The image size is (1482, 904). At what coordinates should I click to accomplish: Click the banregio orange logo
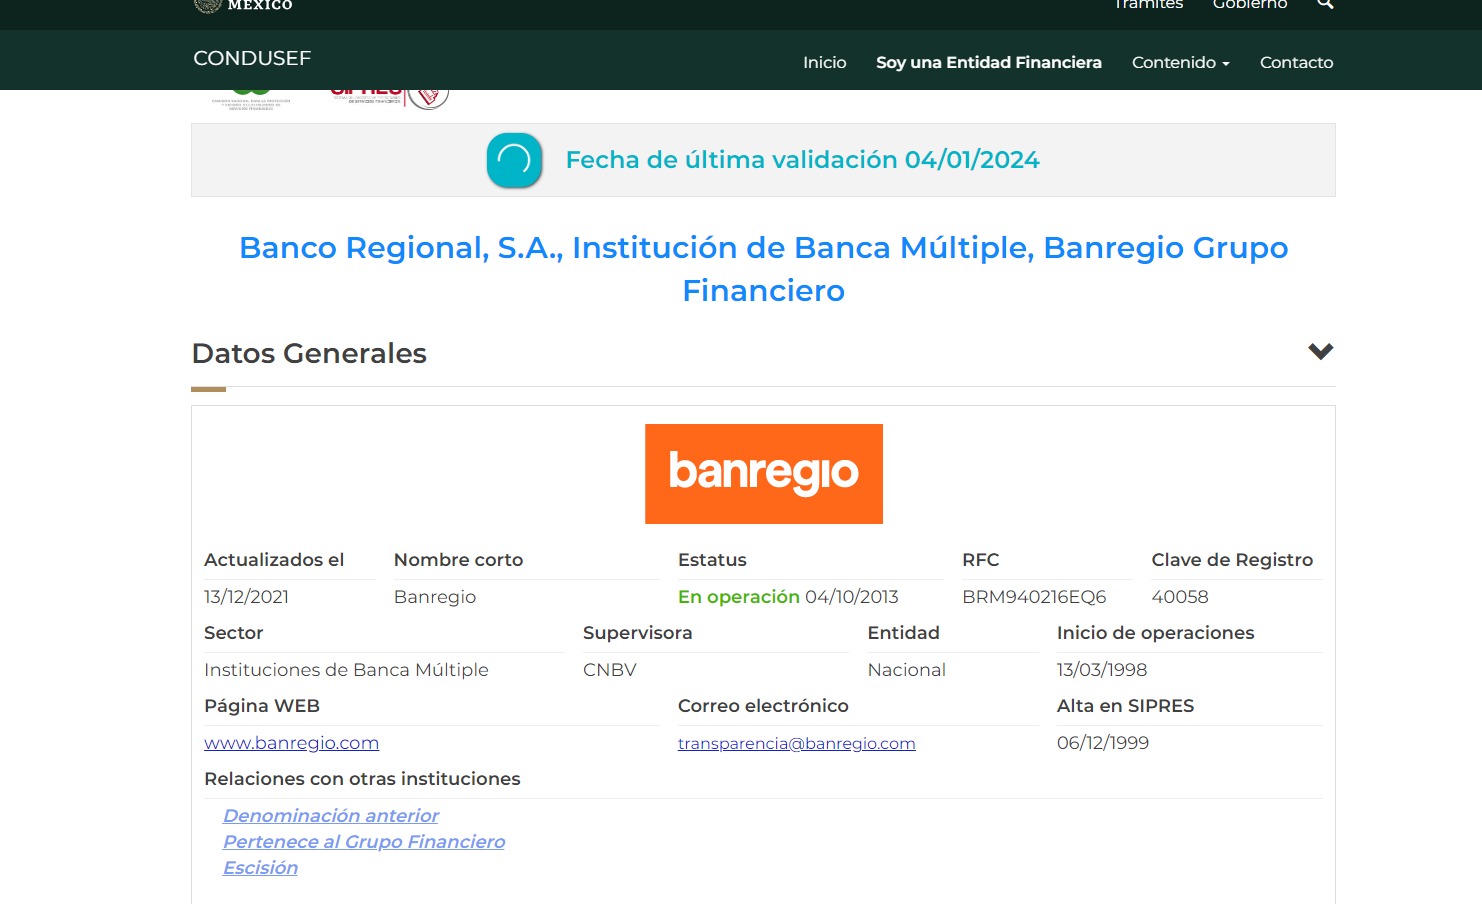pos(763,473)
